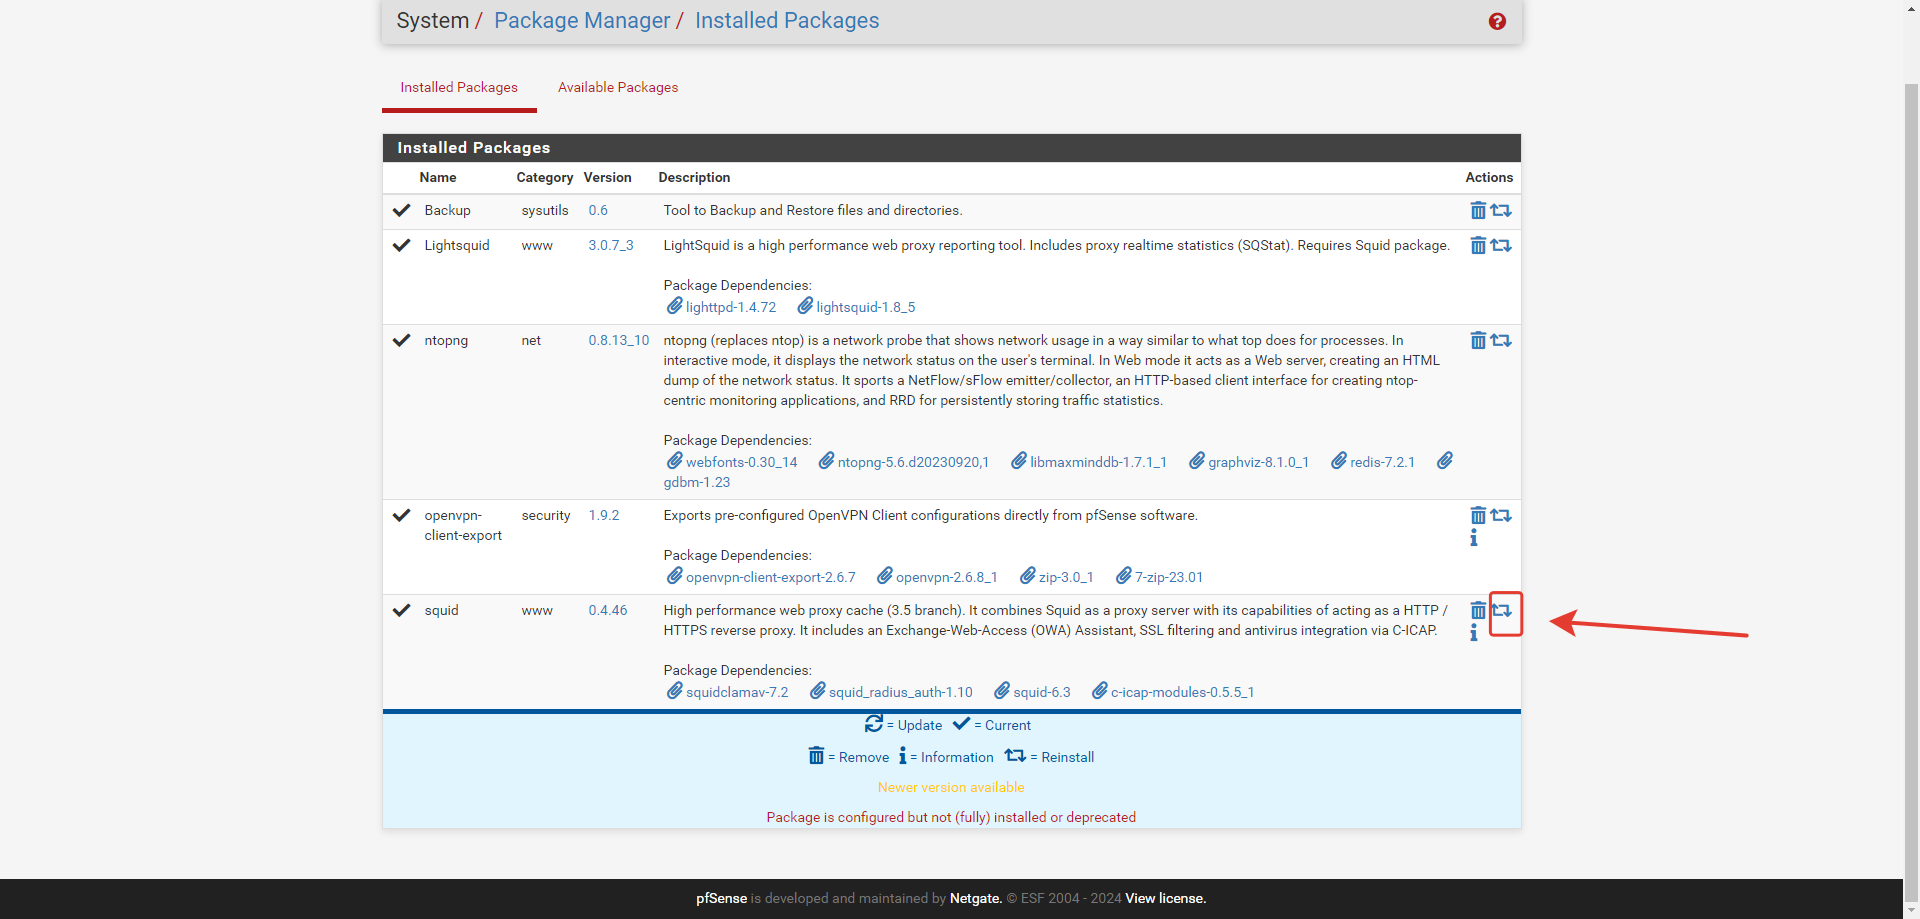Open gdbm-1.23 dependency link

click(x=697, y=482)
